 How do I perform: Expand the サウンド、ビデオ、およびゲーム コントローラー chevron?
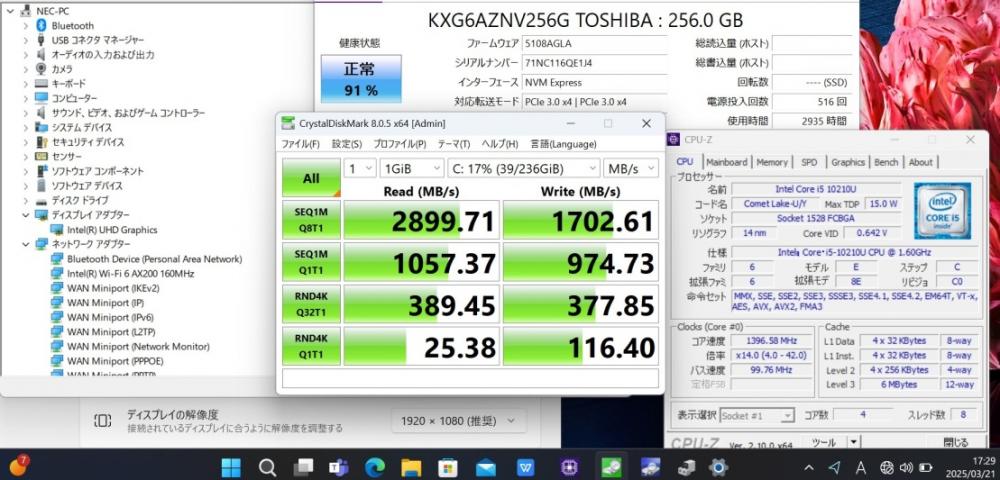pyautogui.click(x=26, y=113)
